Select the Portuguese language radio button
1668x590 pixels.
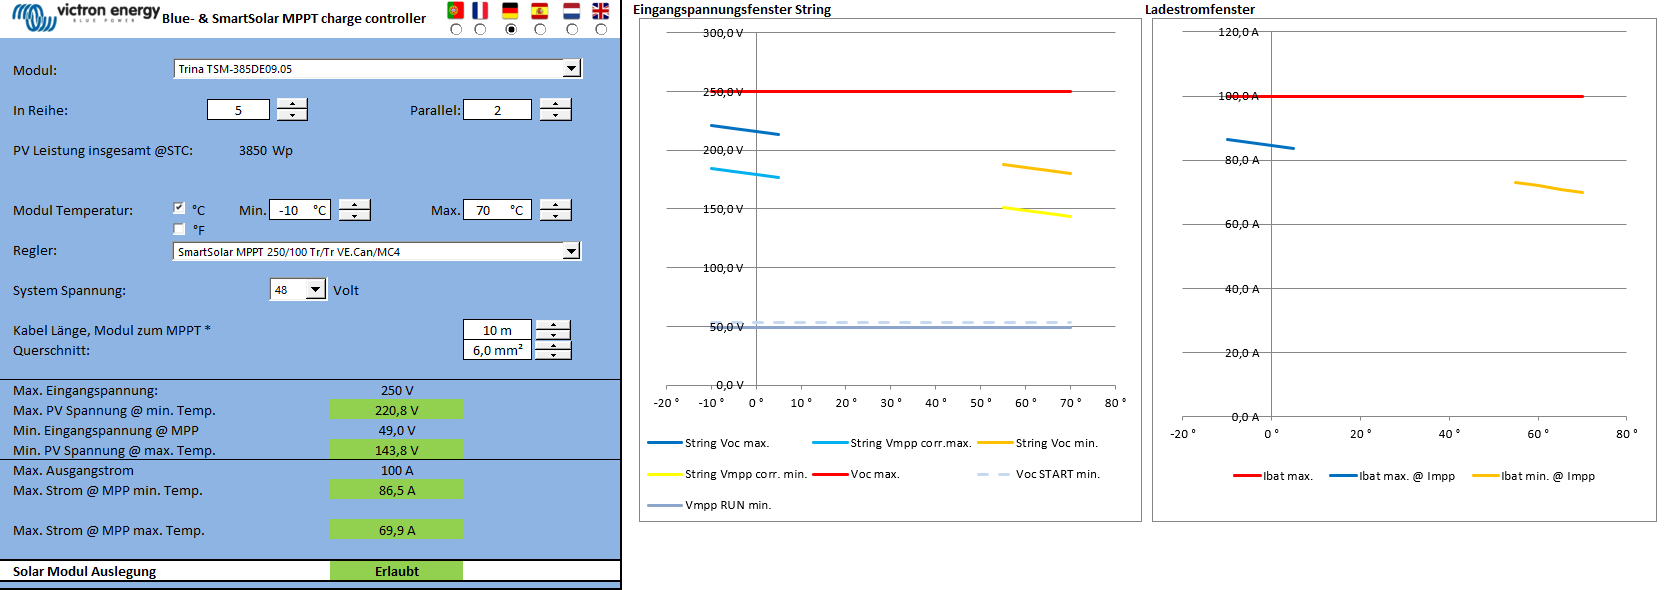456,29
